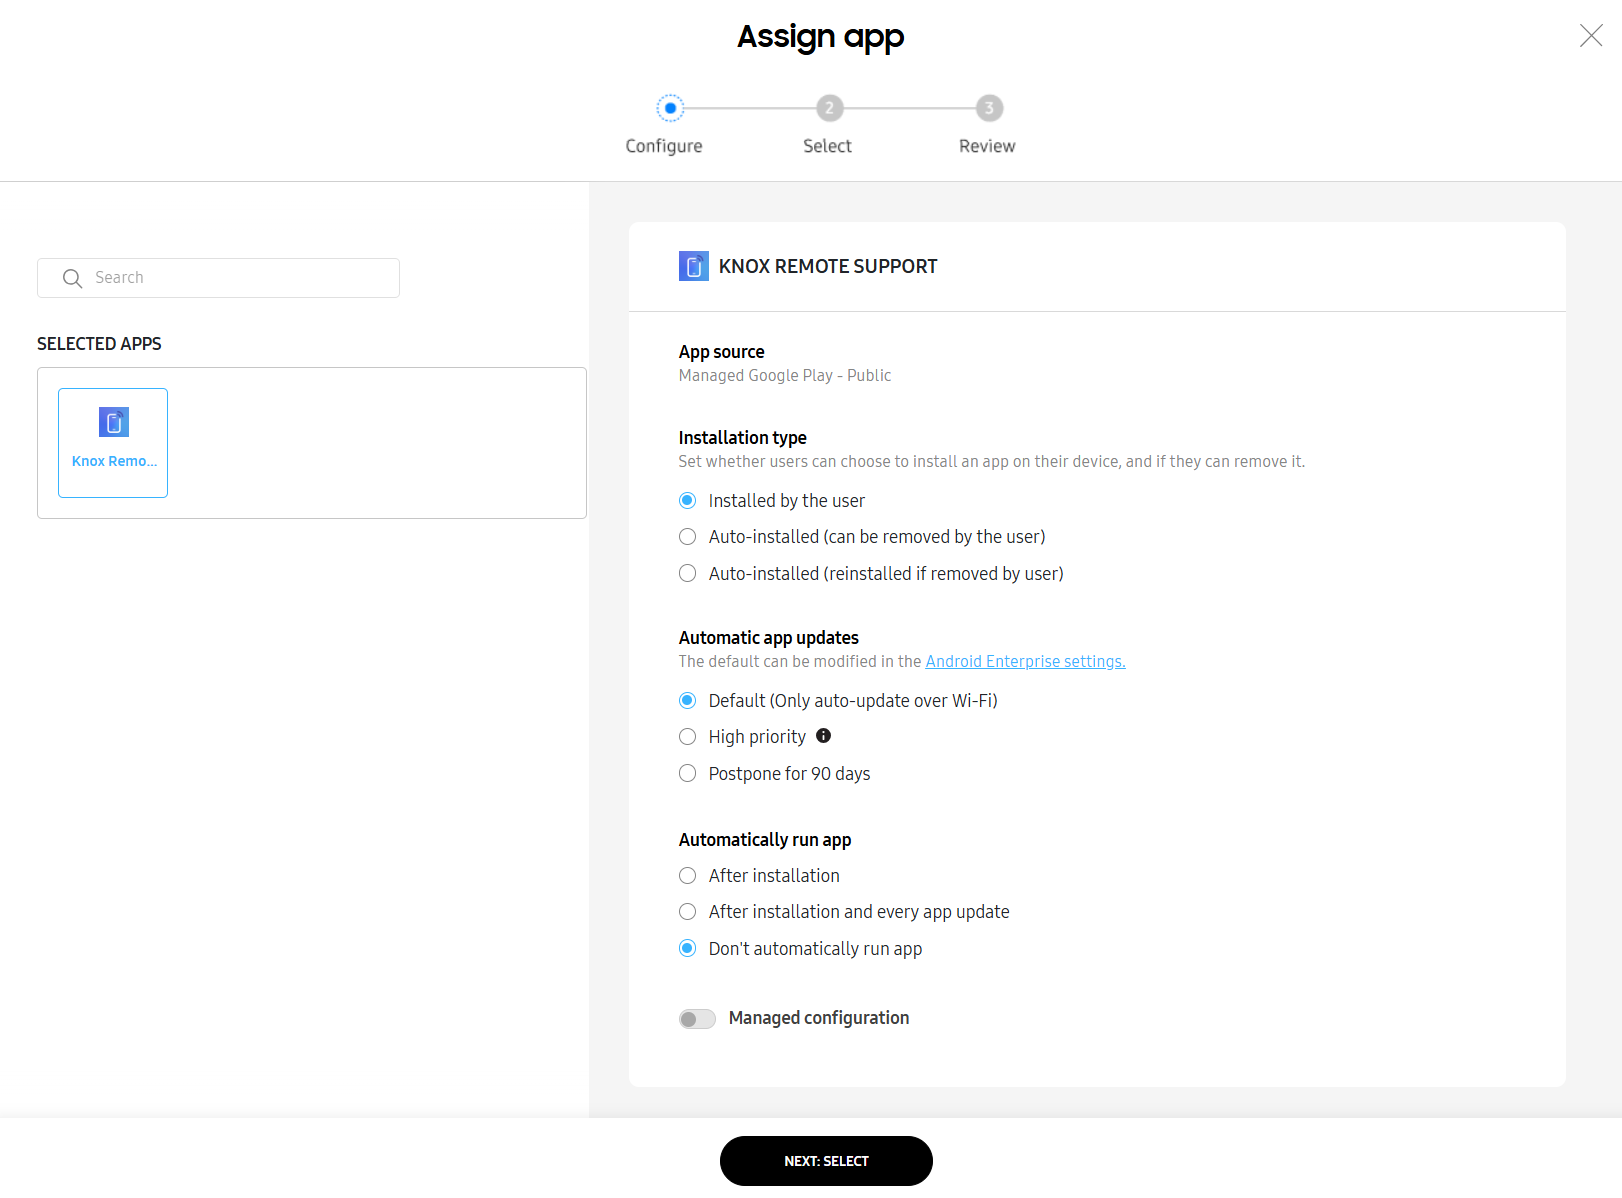Go to step 2 Select

pos(829,108)
